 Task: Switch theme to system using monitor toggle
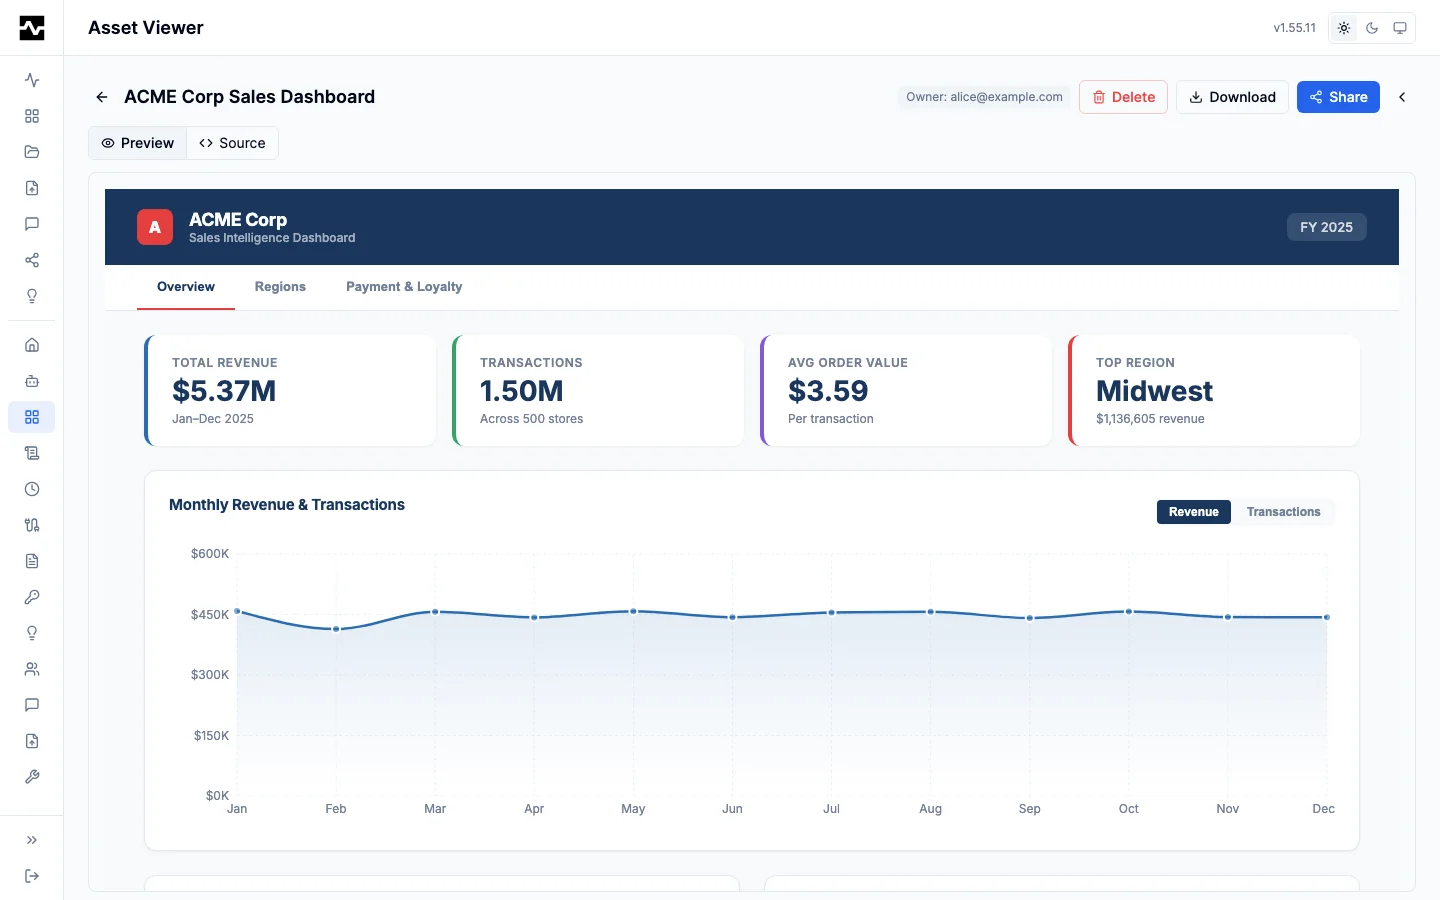tap(1399, 28)
